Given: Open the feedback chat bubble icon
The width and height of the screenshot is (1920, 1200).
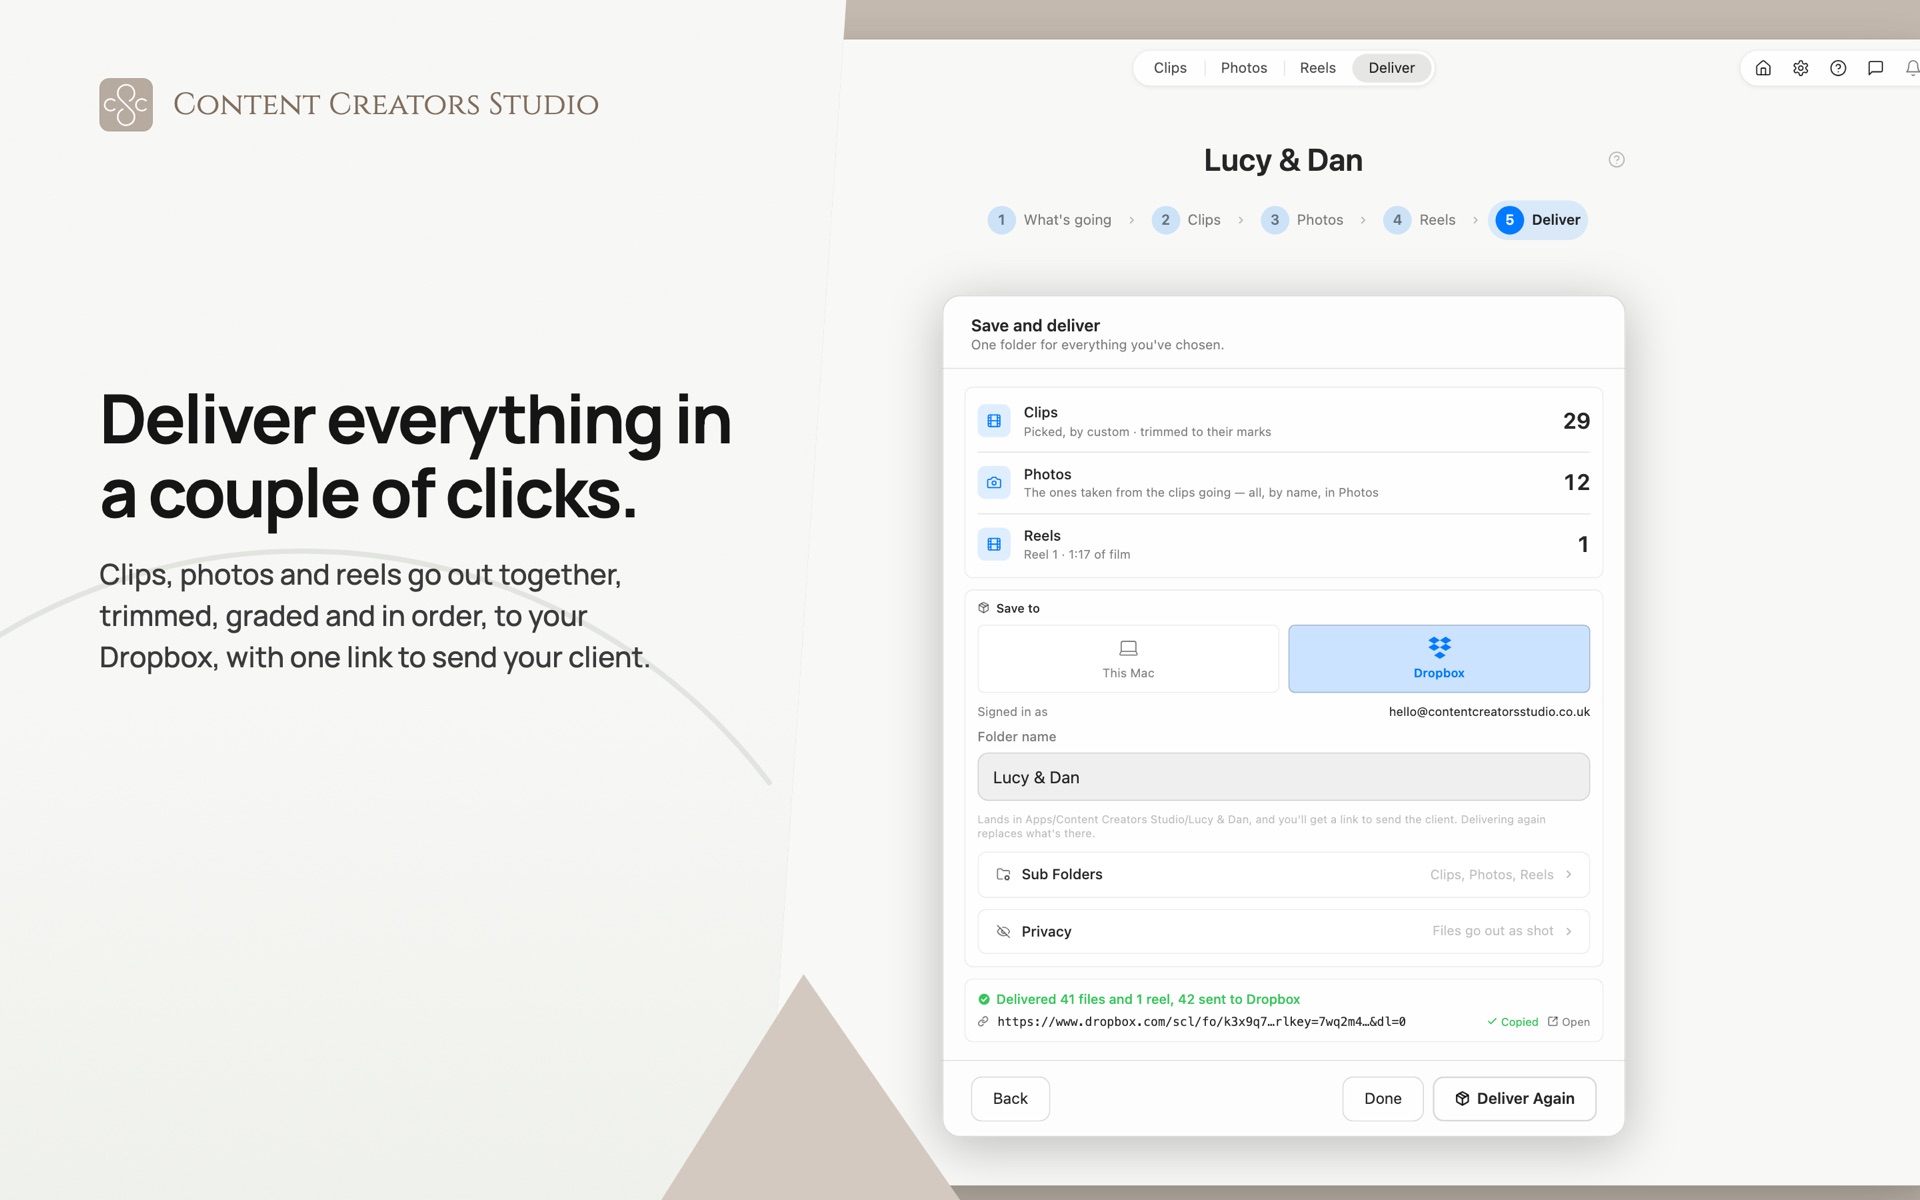Looking at the screenshot, I should pos(1875,68).
